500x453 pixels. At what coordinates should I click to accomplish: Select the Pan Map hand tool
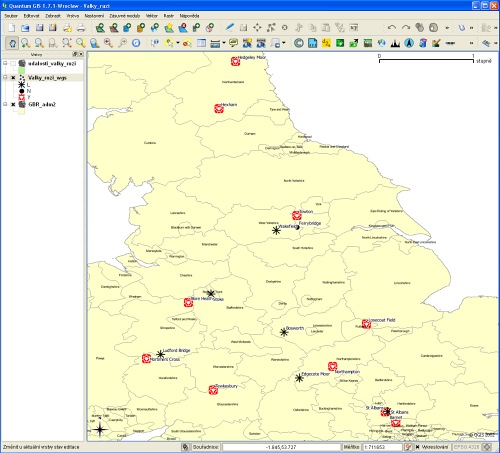click(12, 43)
